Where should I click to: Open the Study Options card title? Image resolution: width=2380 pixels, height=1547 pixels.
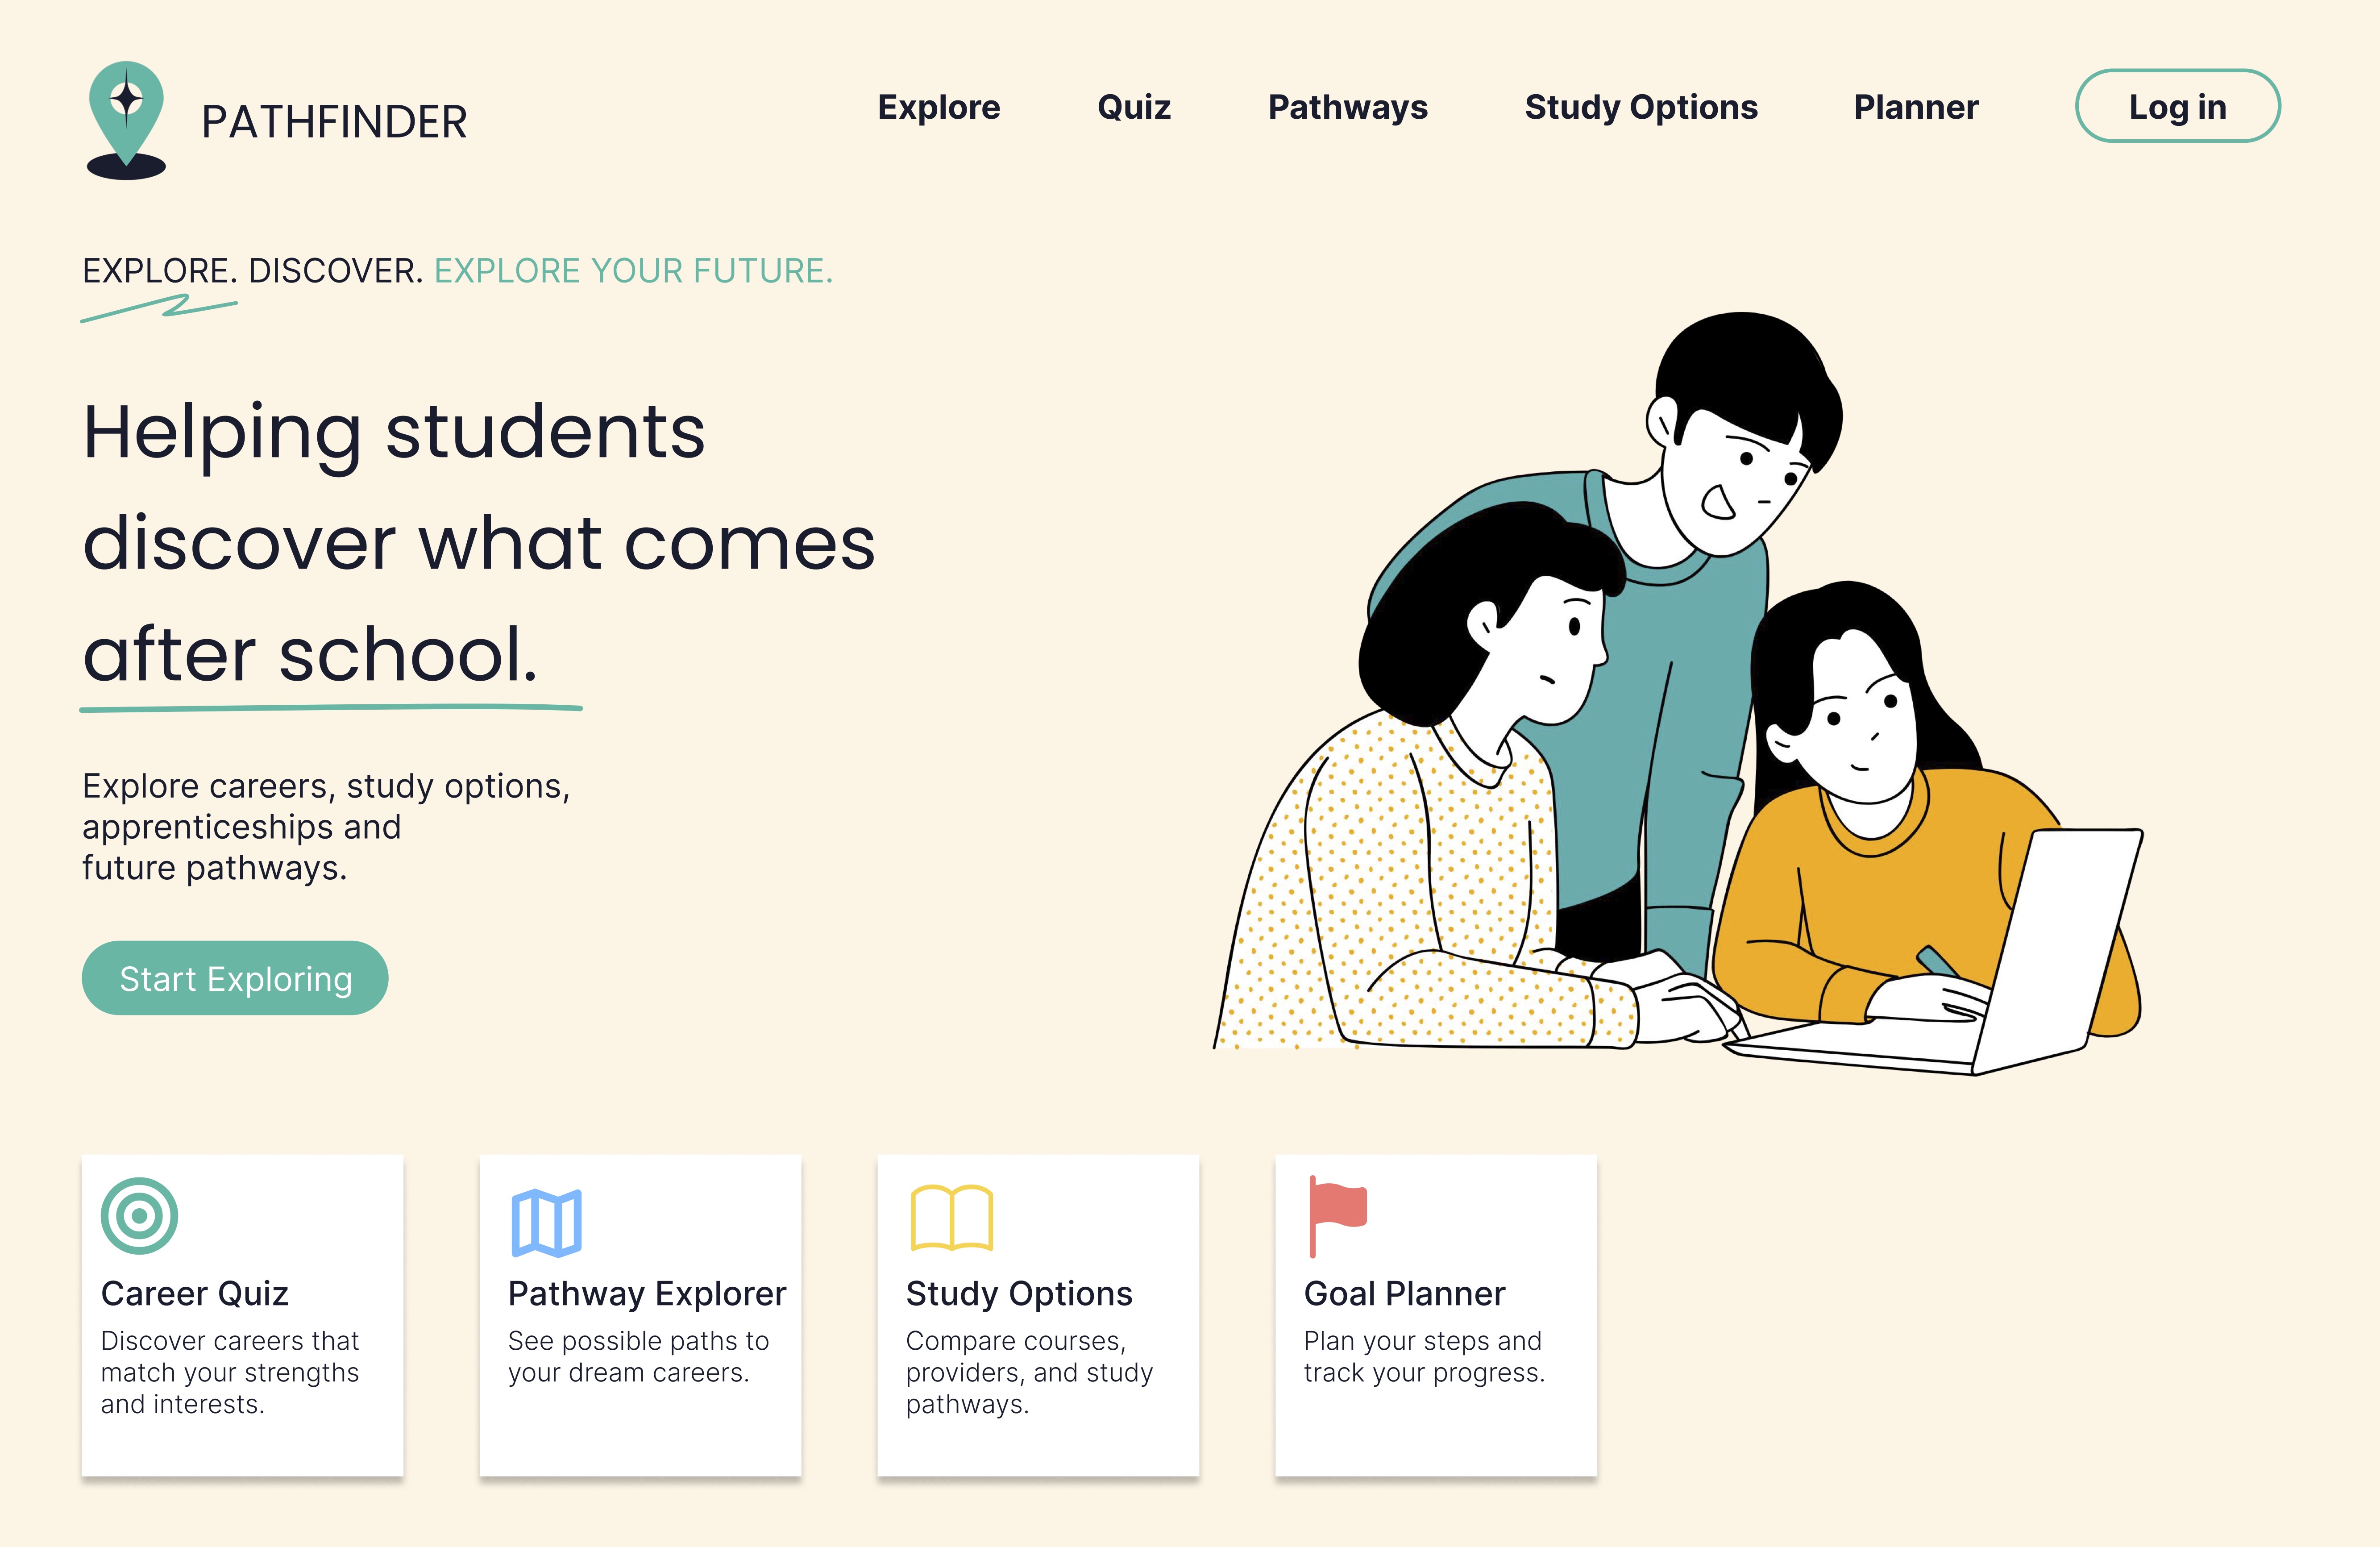1019,1293
